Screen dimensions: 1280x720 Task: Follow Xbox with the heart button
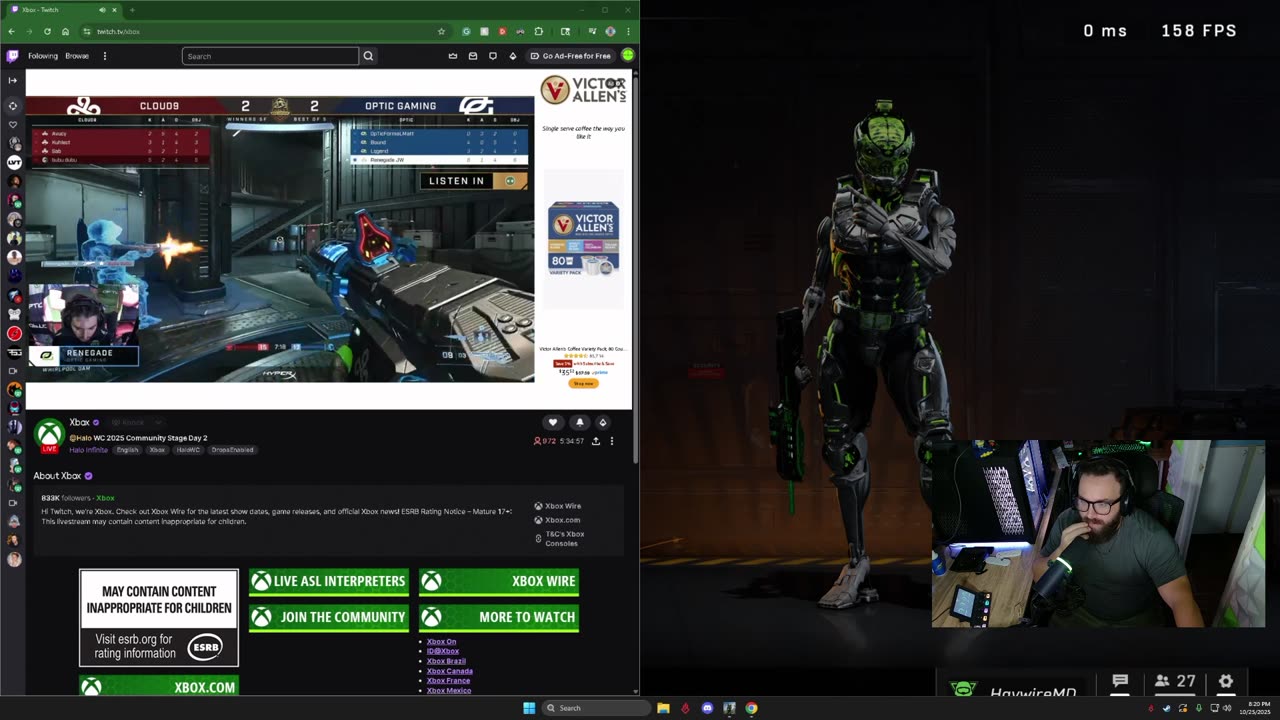point(552,422)
